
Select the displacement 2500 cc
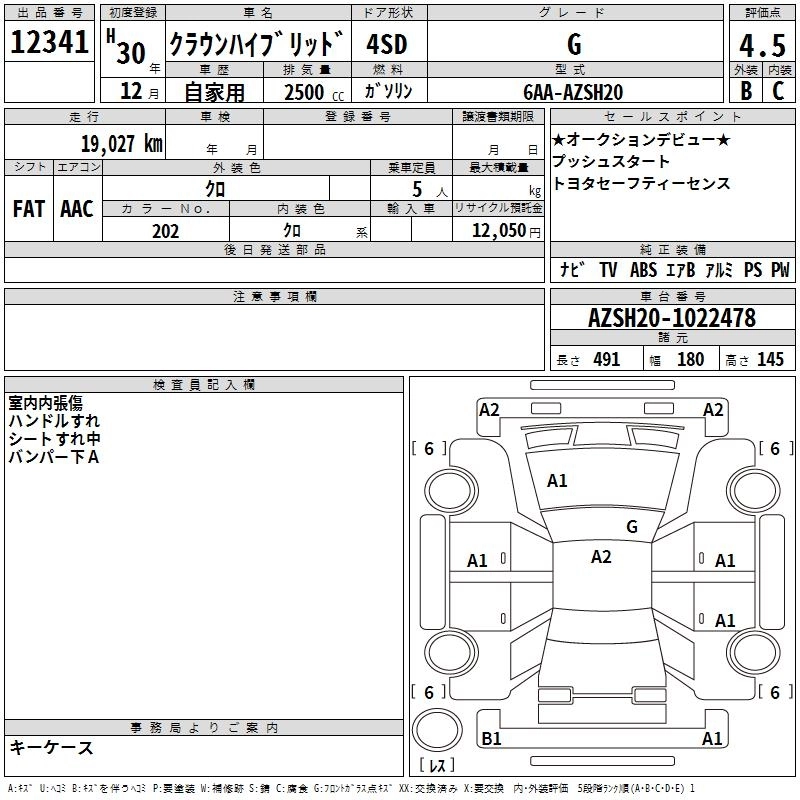(314, 92)
